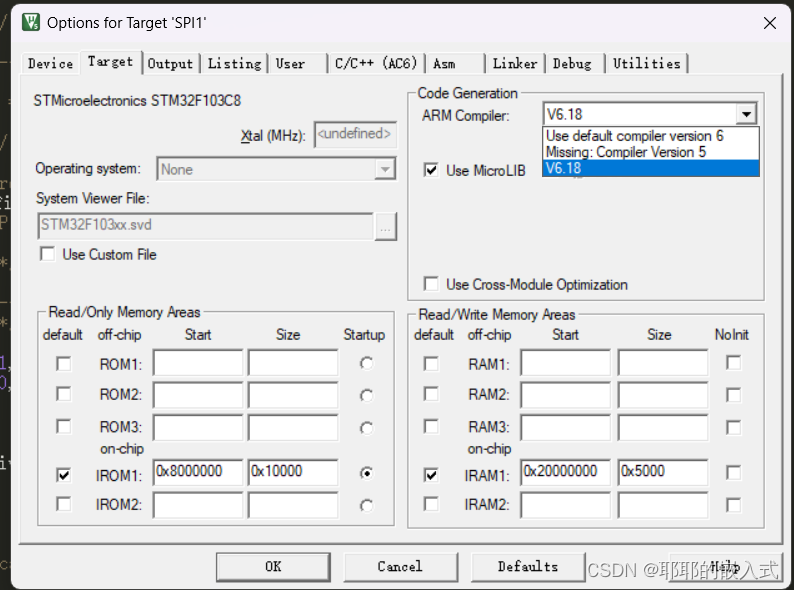Choose 'Missing: Compiler Version 5' option
794x590 pixels.
click(x=651, y=152)
